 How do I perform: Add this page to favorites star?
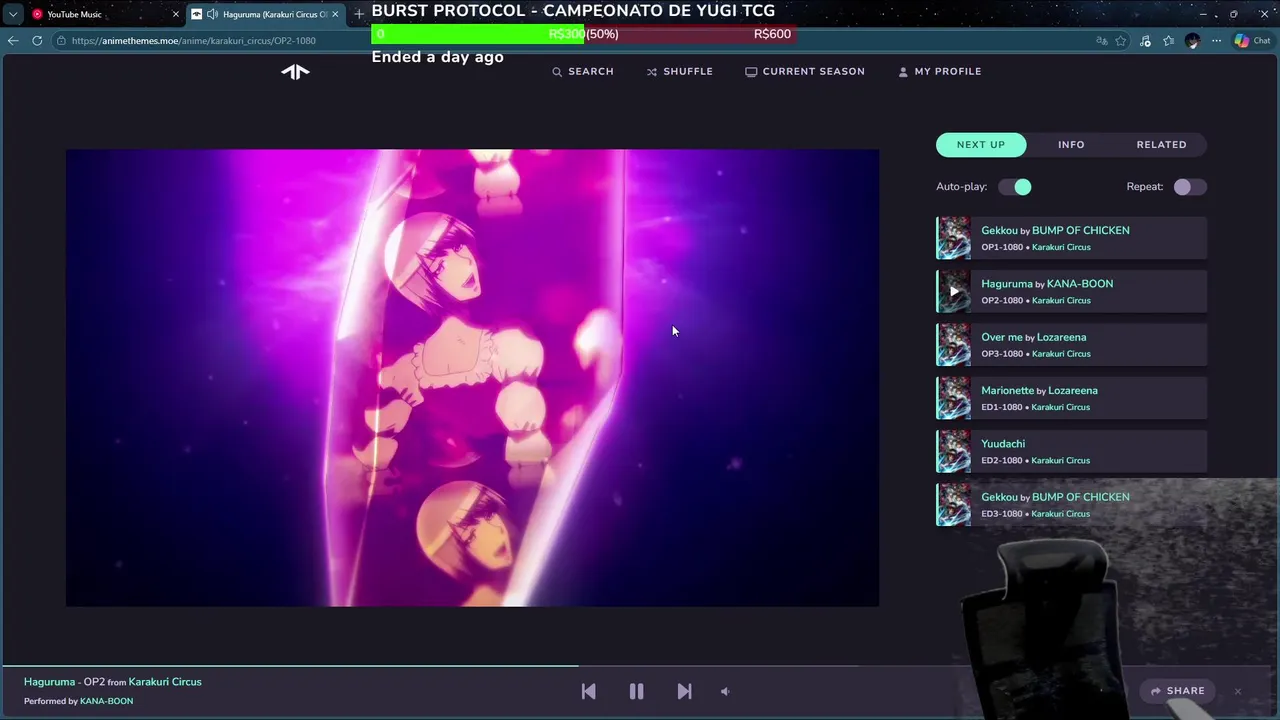tap(1121, 41)
